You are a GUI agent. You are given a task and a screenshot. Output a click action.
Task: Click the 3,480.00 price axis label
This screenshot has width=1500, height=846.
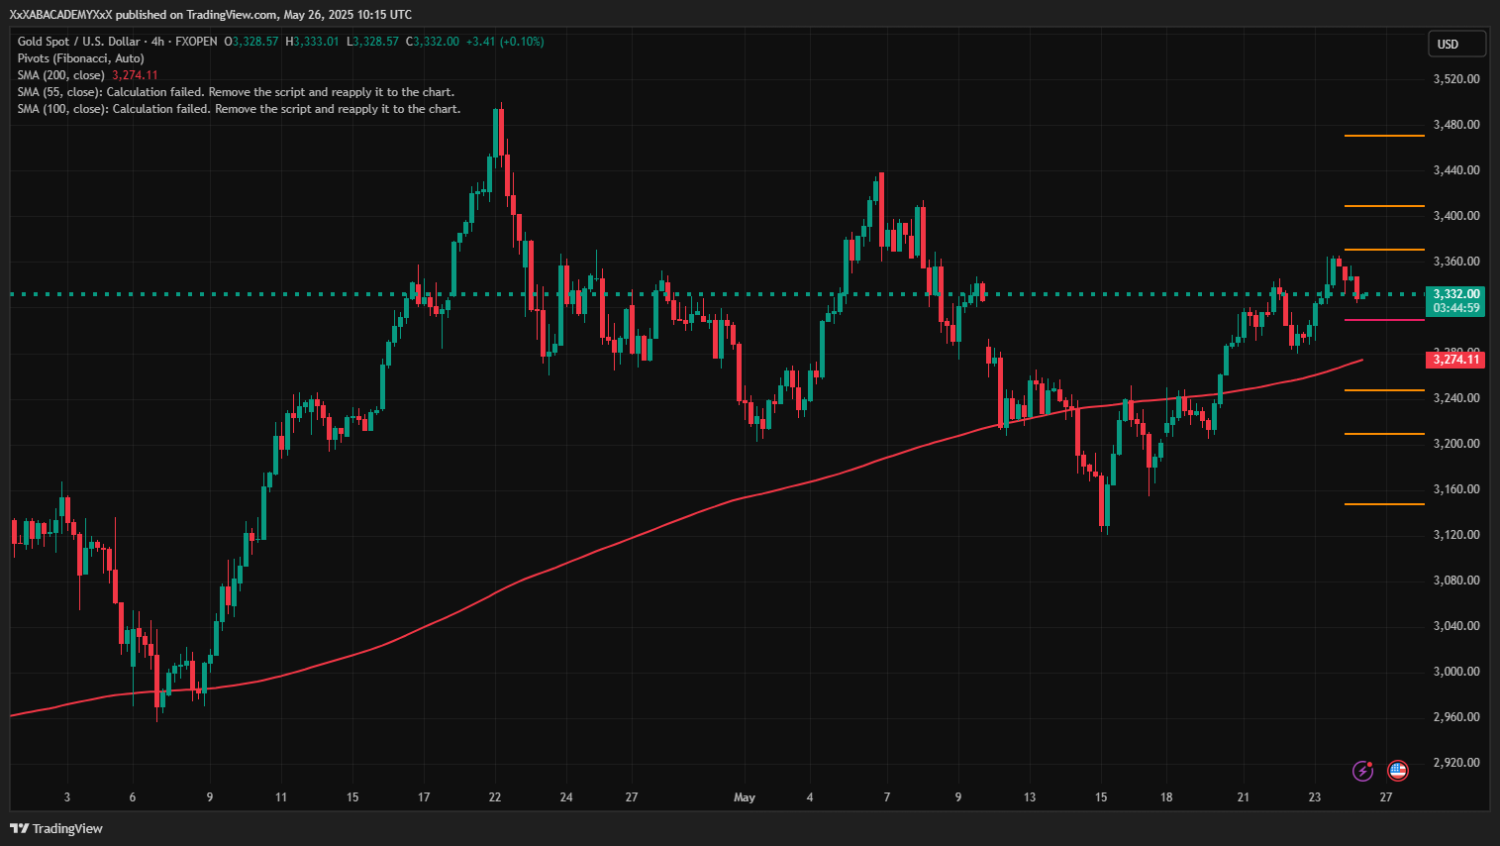click(1456, 125)
